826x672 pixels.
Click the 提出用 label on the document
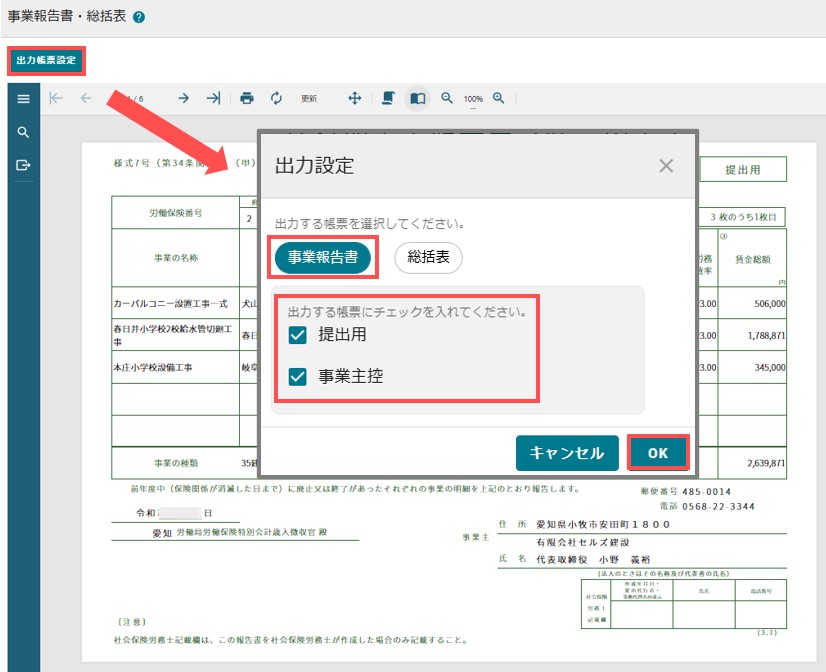pos(743,170)
